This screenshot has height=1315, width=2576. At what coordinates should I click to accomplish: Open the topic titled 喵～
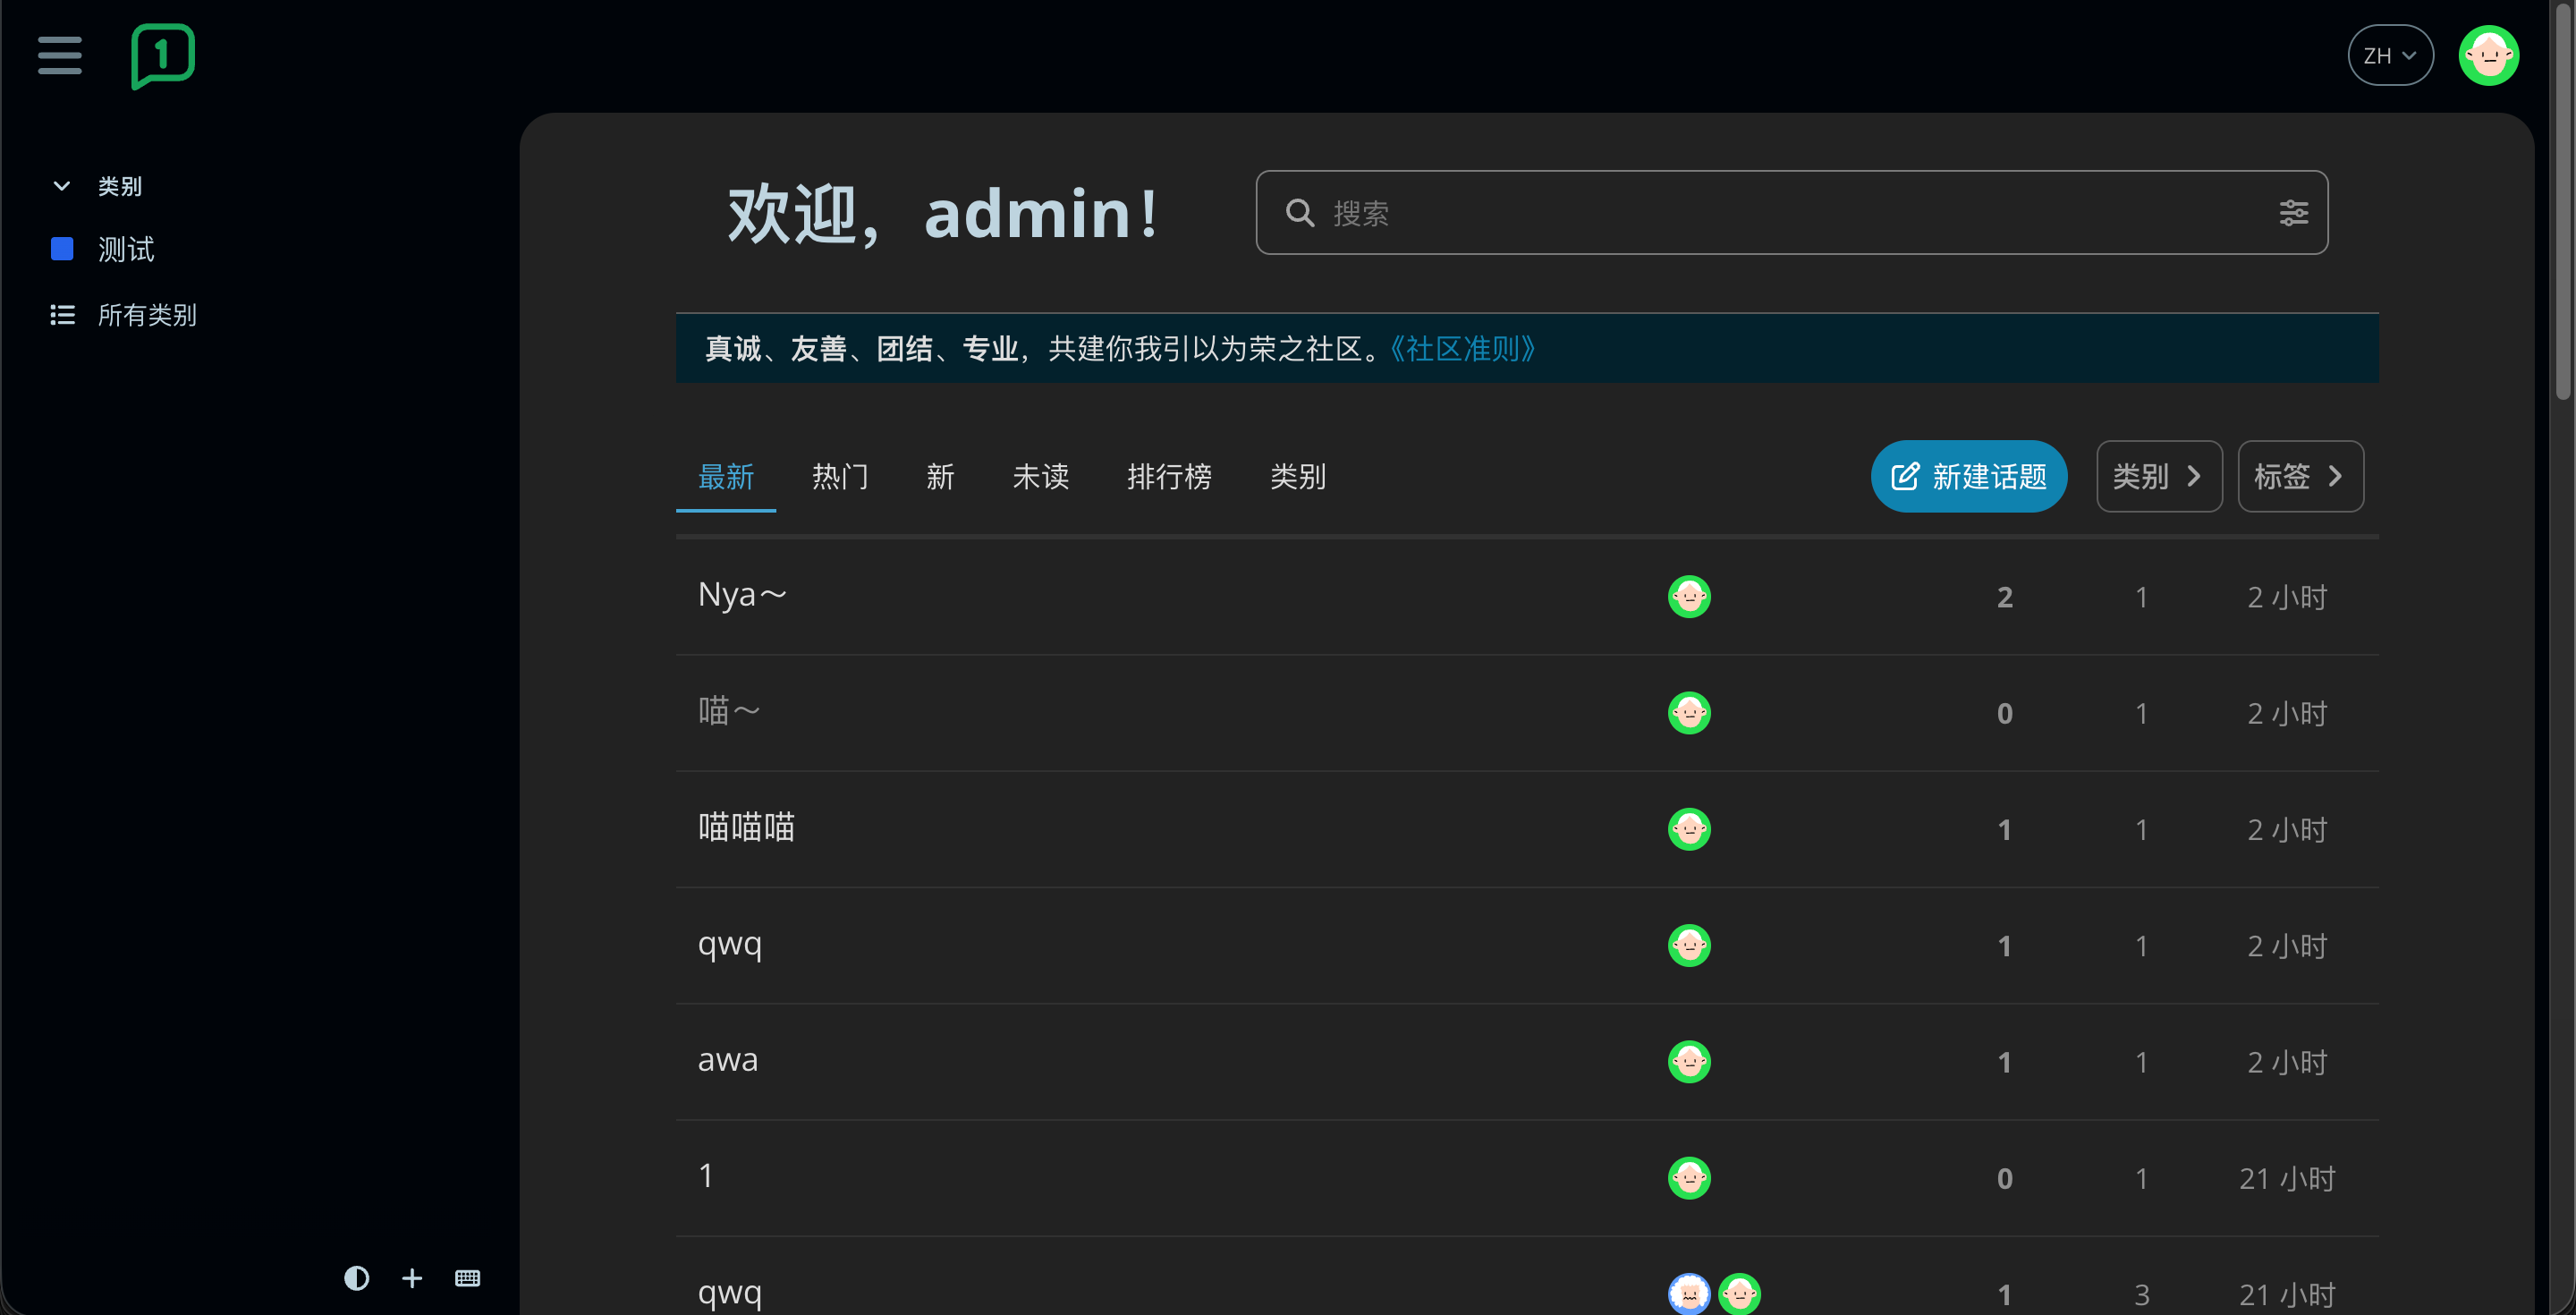coord(729,711)
